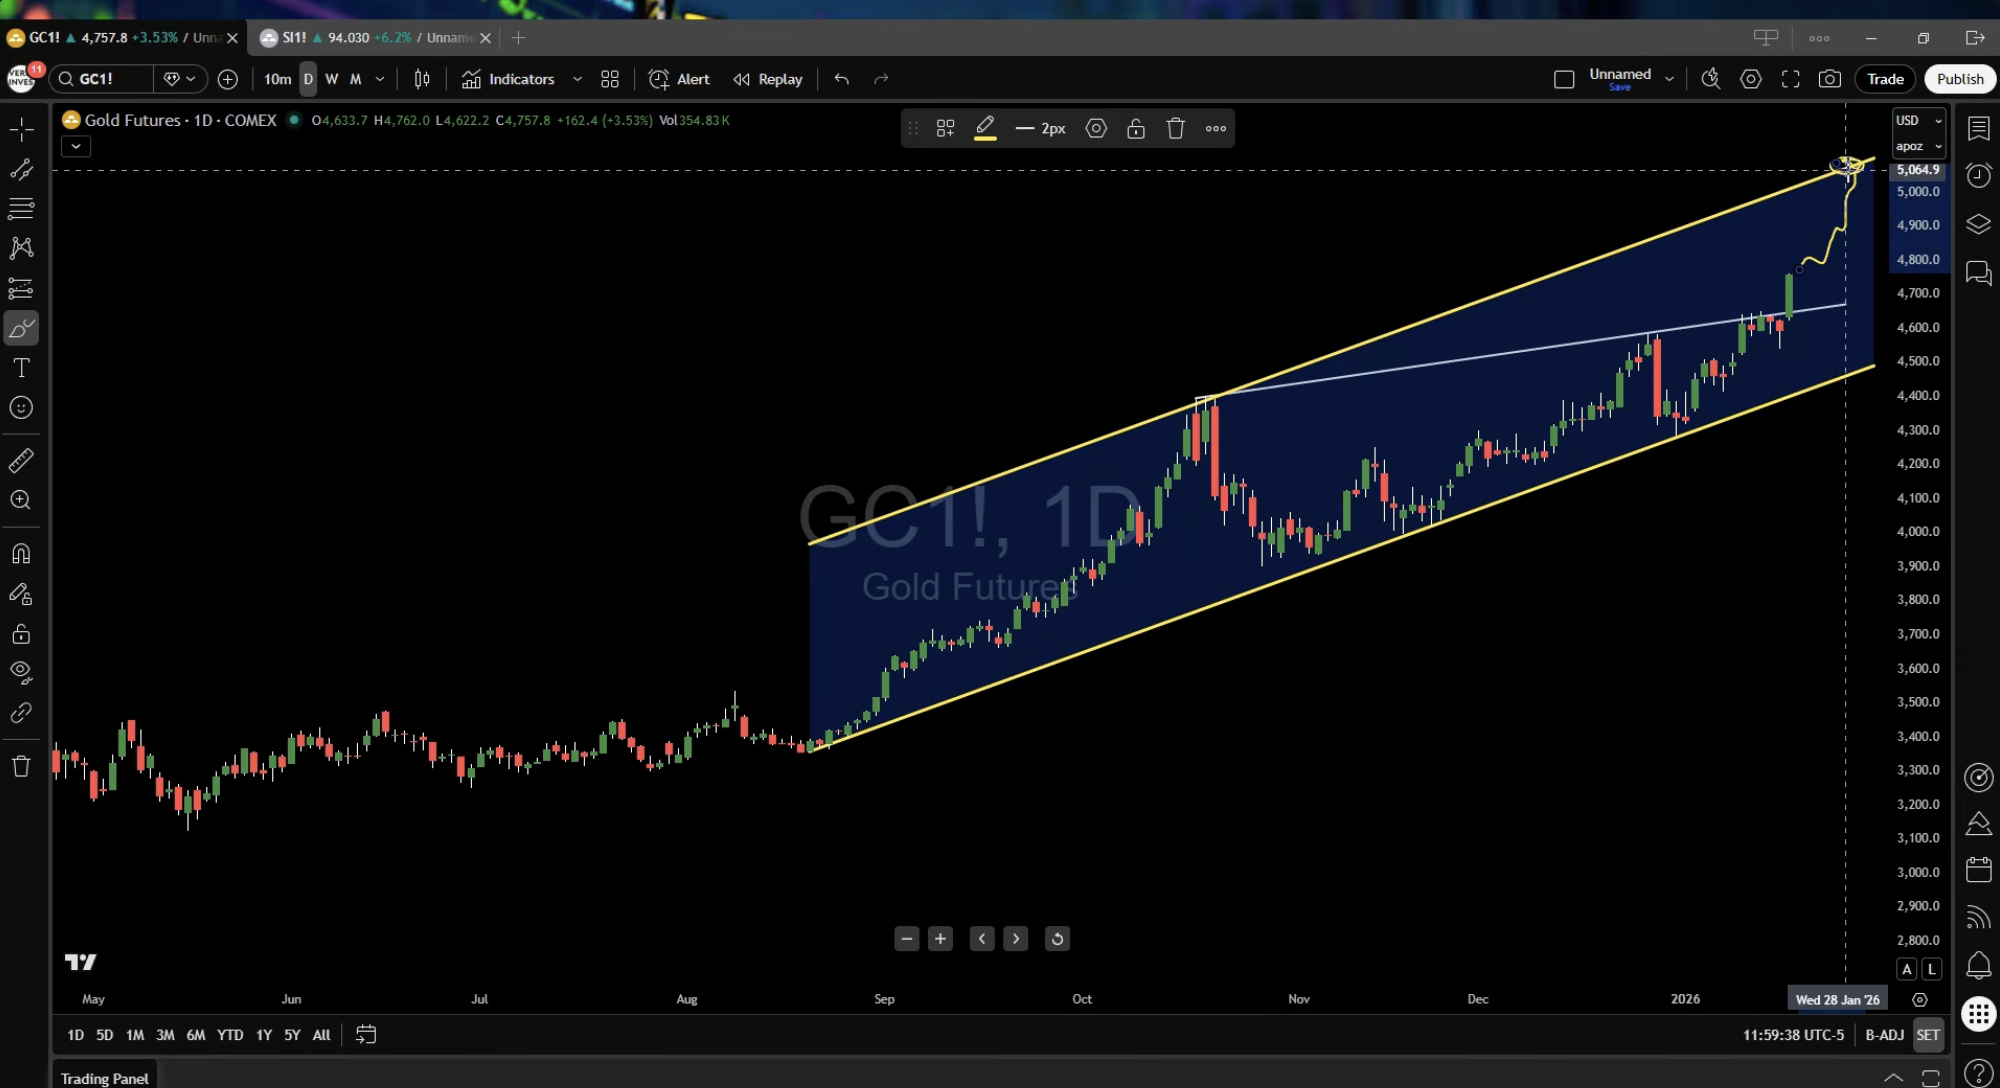The width and height of the screenshot is (2000, 1088).
Task: Take a snapshot with camera icon
Action: tap(1829, 79)
